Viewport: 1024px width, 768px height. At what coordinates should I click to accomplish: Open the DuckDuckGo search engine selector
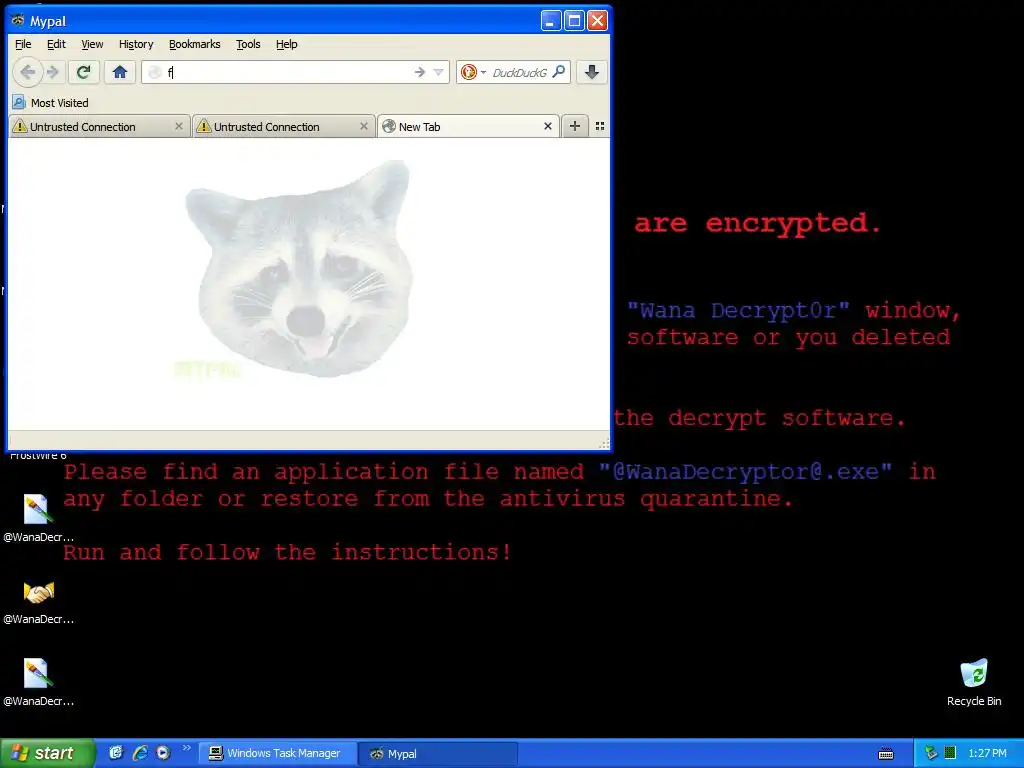click(x=473, y=72)
